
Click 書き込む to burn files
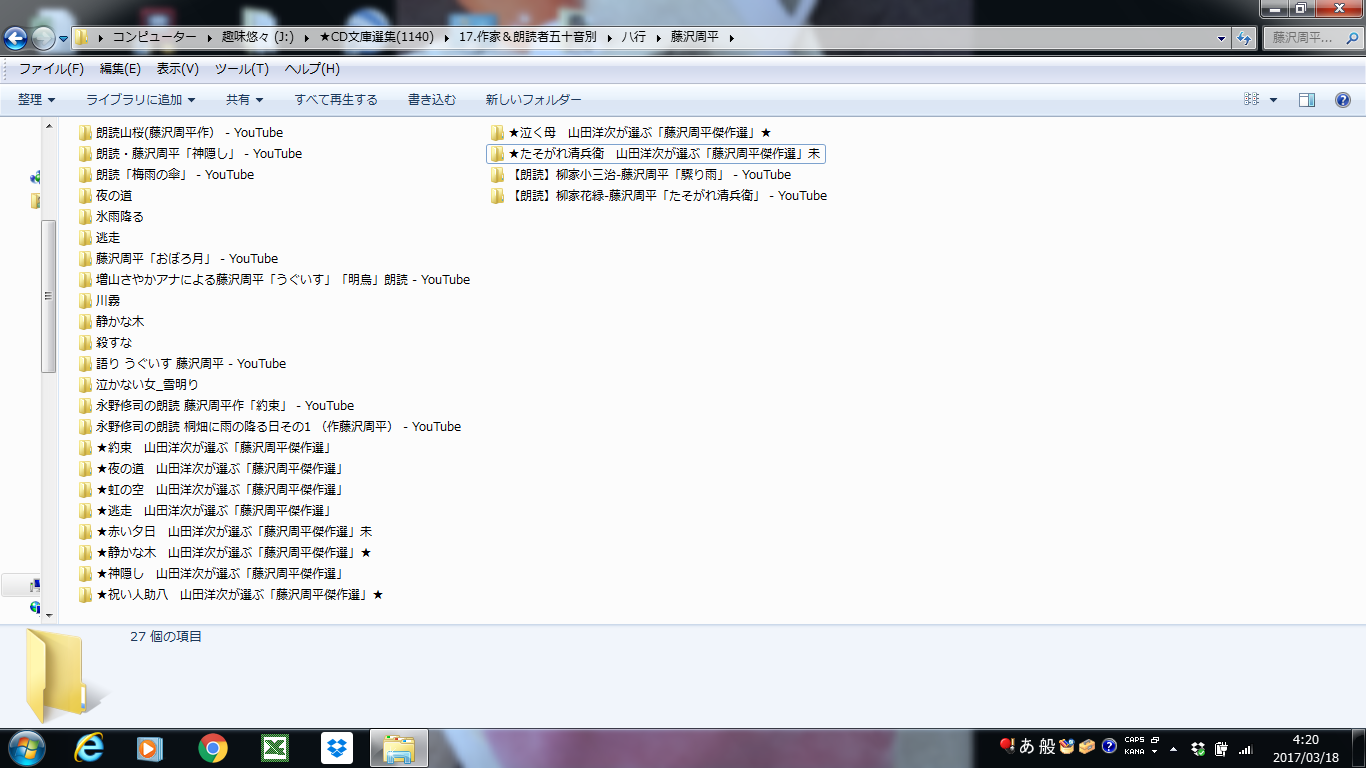tap(432, 100)
